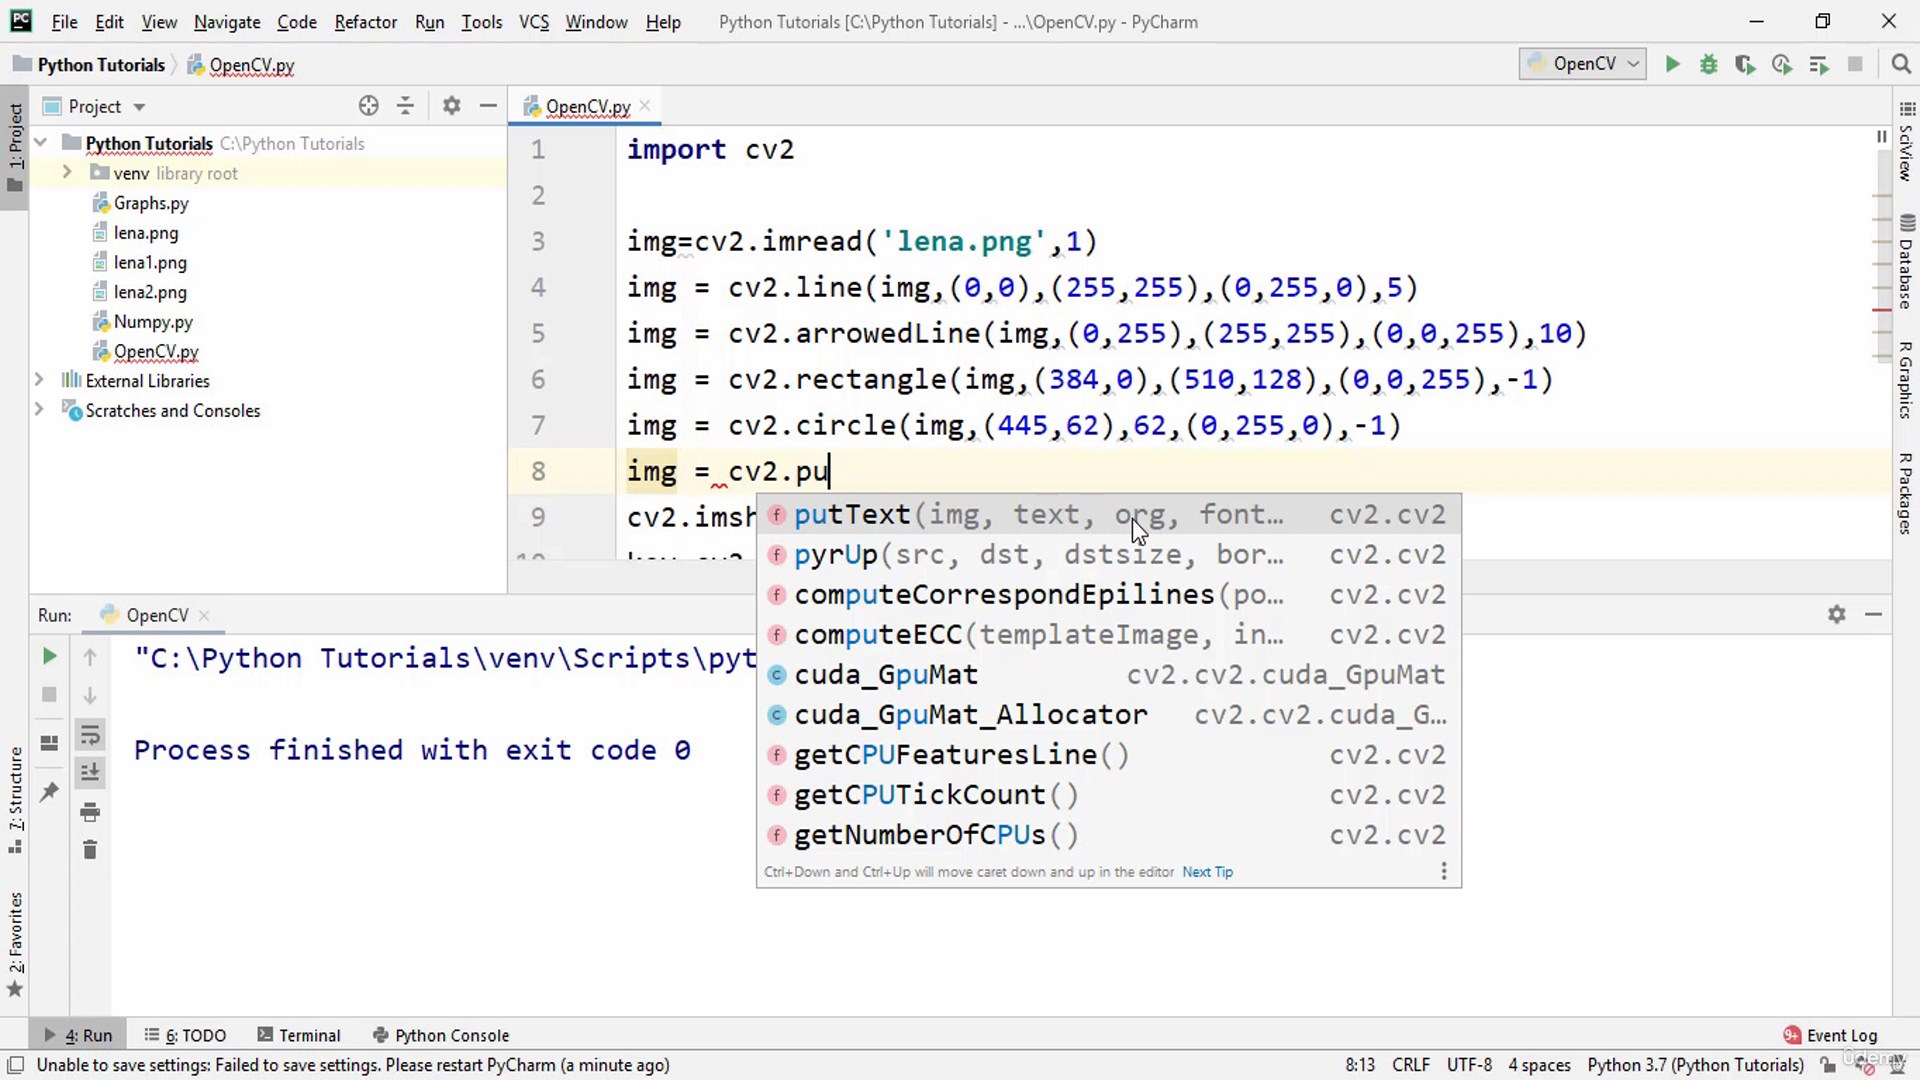The image size is (1920, 1080).
Task: Open the R Packages side panel
Action: coord(1906,494)
